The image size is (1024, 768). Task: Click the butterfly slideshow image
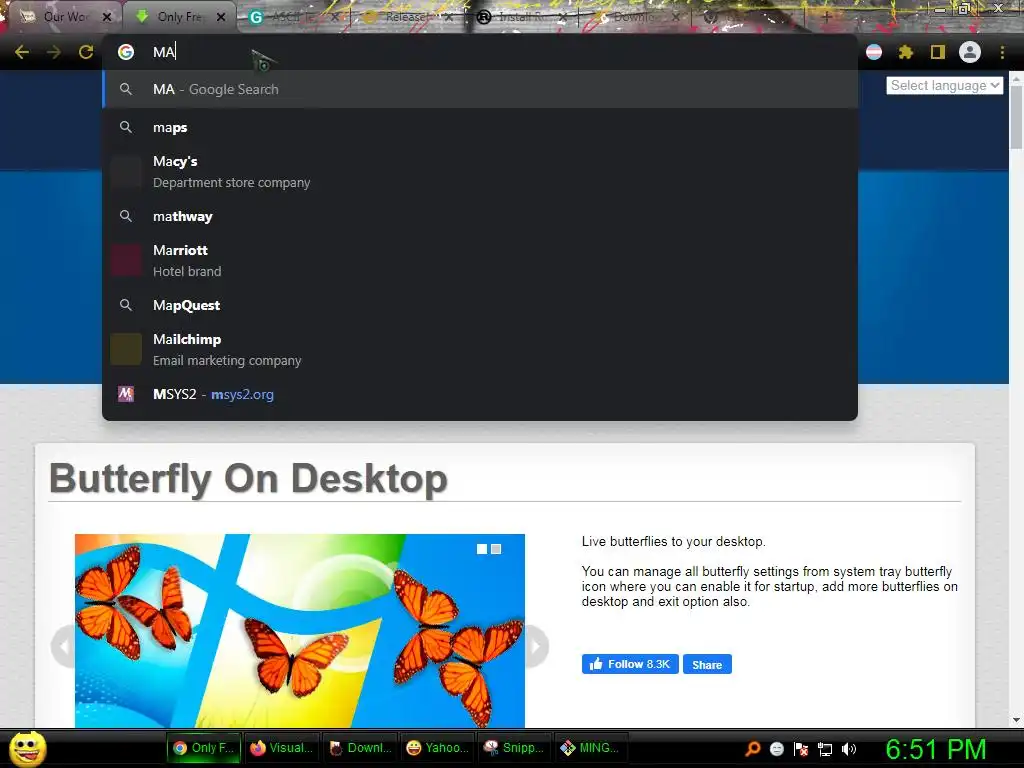click(300, 631)
